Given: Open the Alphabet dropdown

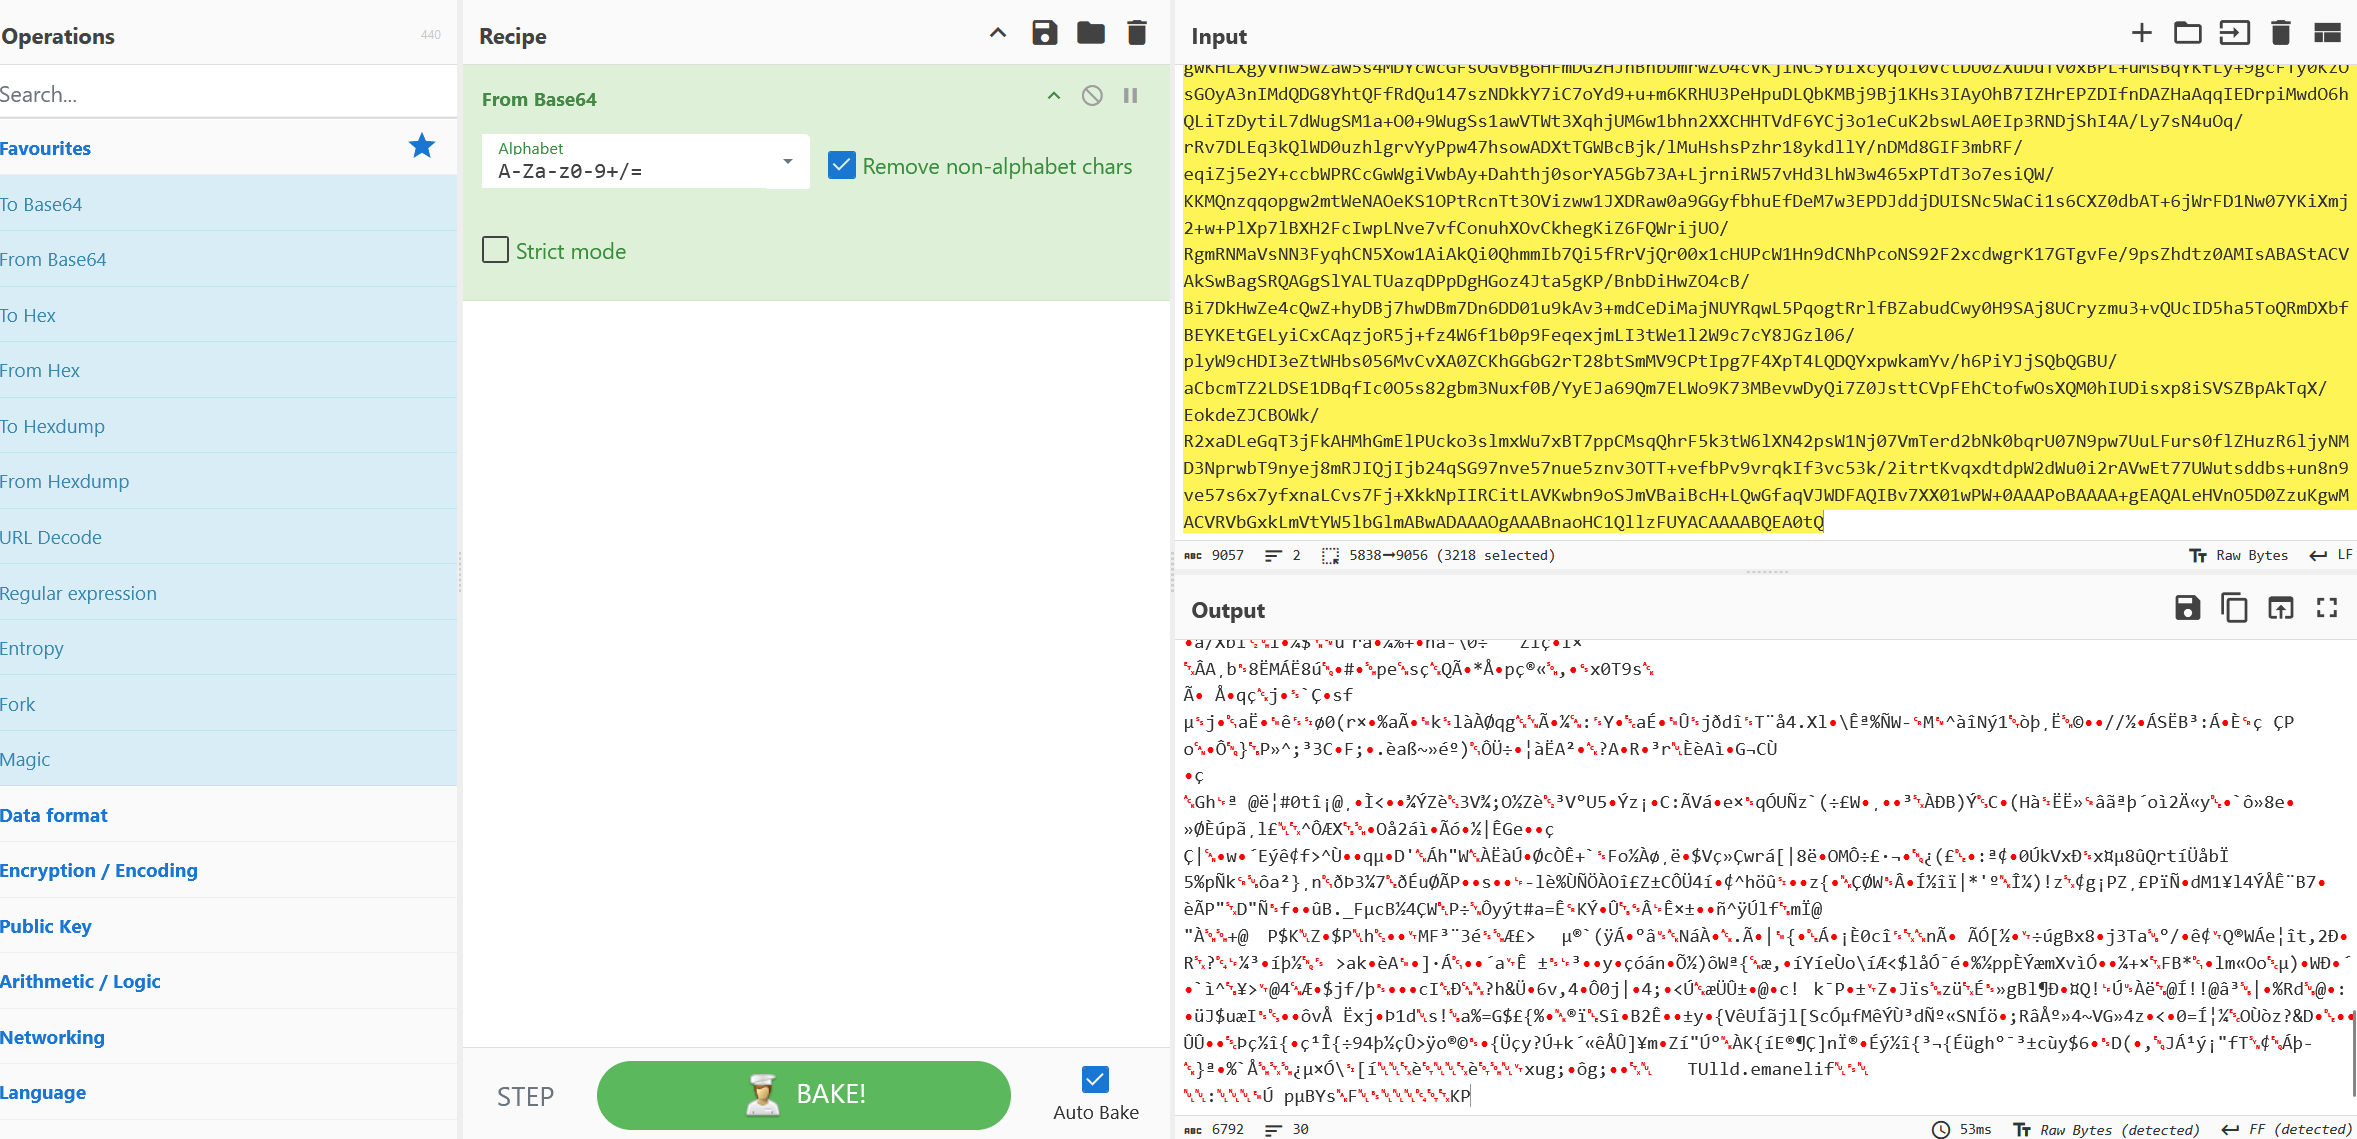Looking at the screenshot, I should point(788,162).
